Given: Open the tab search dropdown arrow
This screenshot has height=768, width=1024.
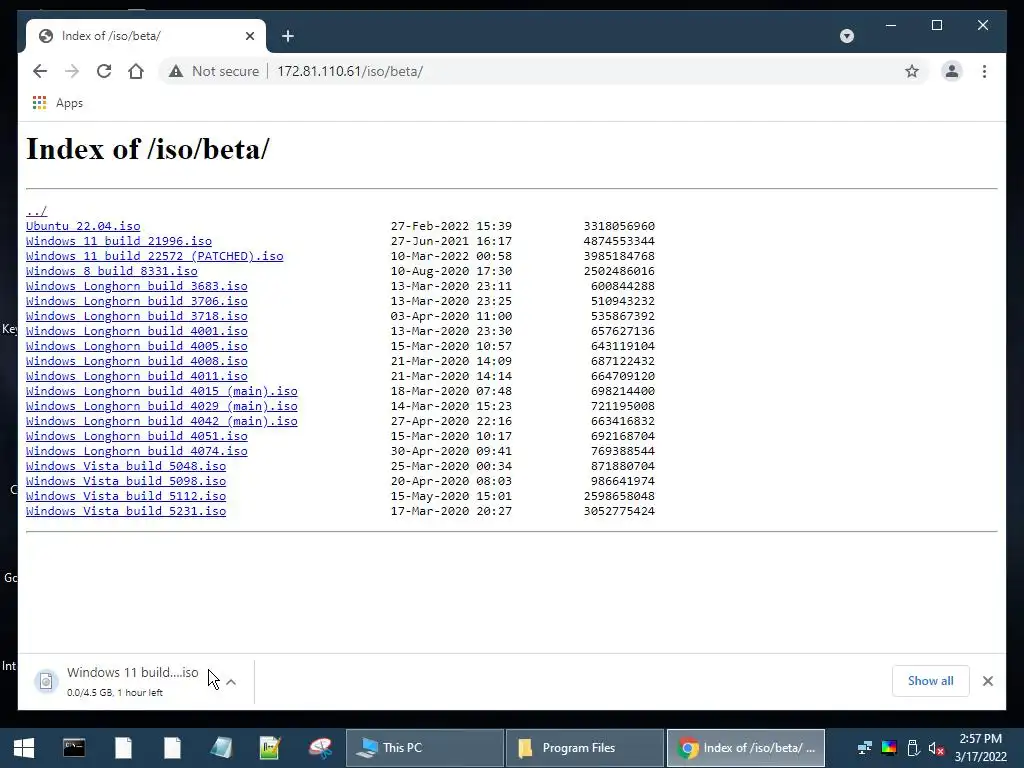Looking at the screenshot, I should point(847,36).
